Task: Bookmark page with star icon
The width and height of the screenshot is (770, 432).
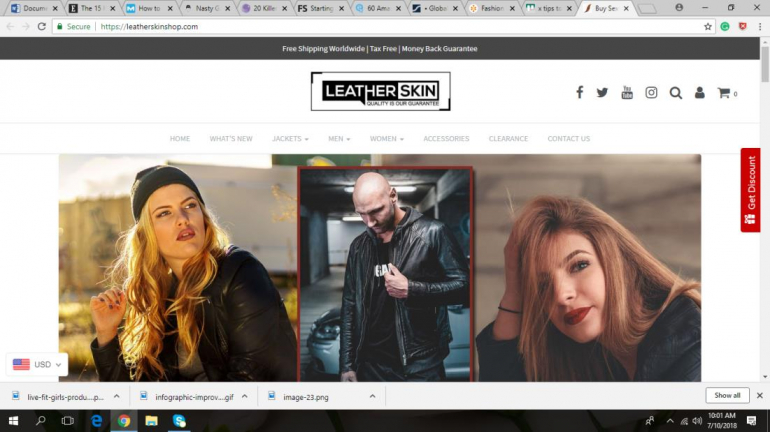Action: tap(708, 26)
